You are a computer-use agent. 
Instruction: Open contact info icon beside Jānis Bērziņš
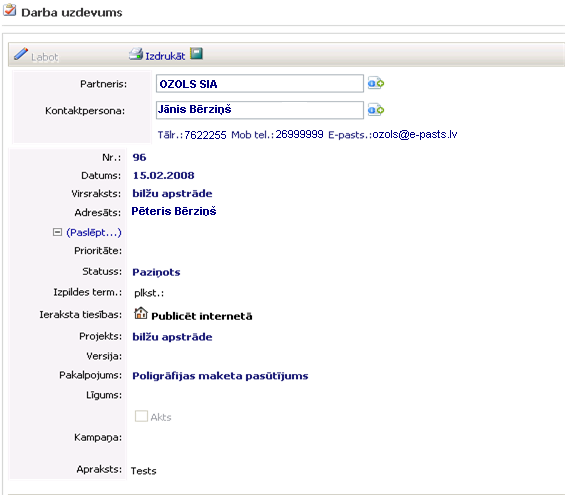[376, 110]
